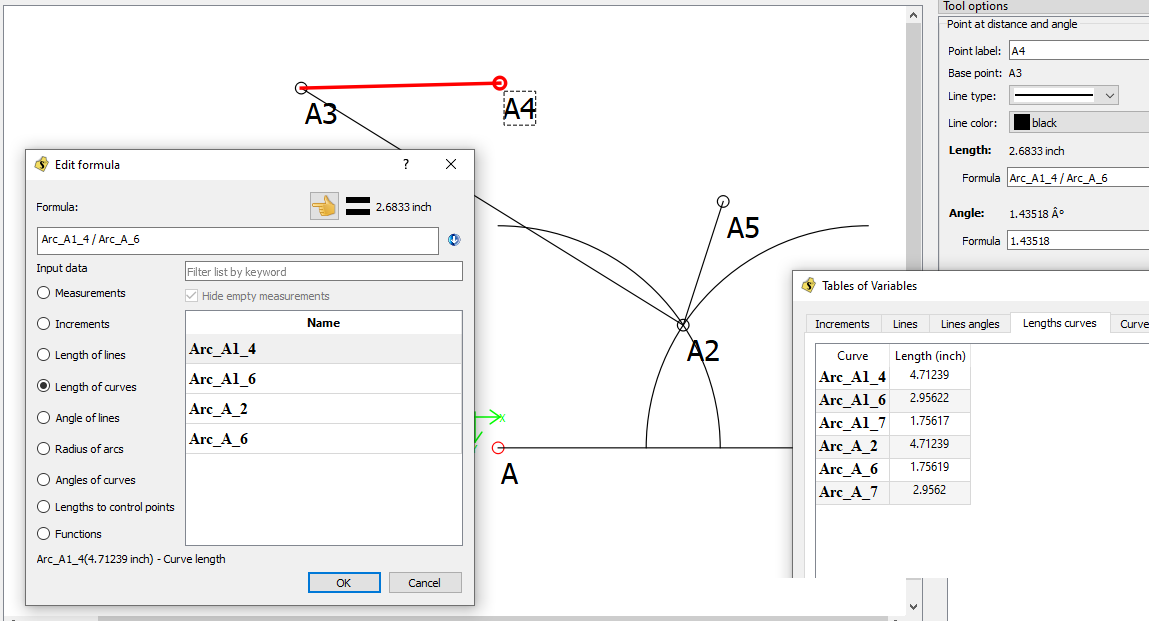Click the pointing hand insert-variable icon
1149x621 pixels.
click(x=324, y=206)
